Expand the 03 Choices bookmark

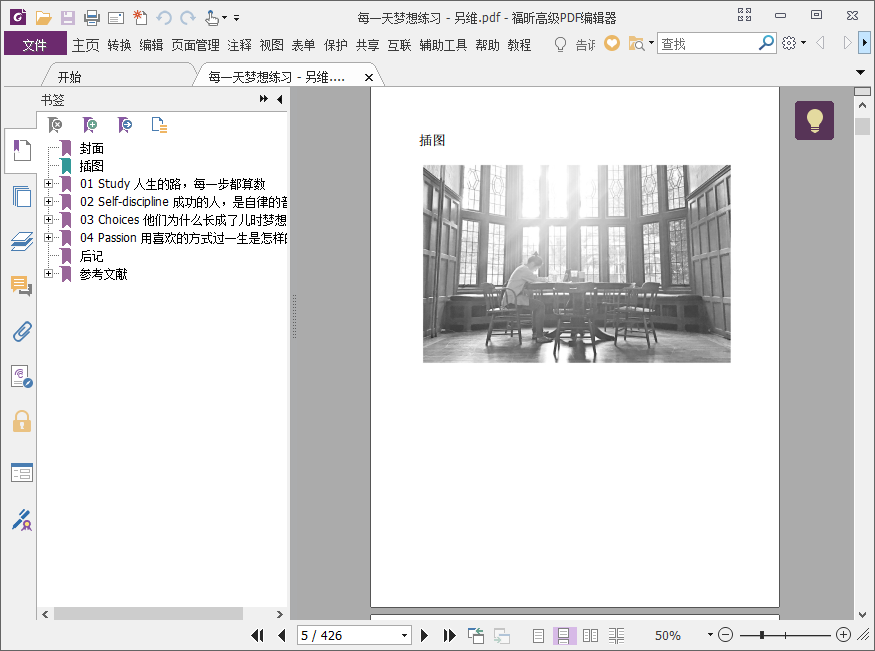click(x=49, y=219)
